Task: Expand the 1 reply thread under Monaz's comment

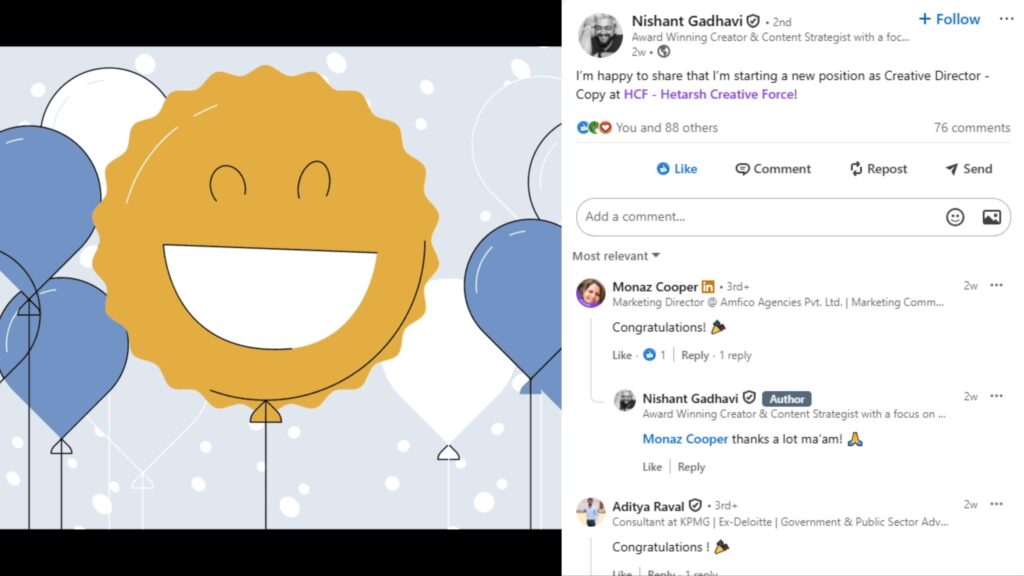Action: click(735, 355)
